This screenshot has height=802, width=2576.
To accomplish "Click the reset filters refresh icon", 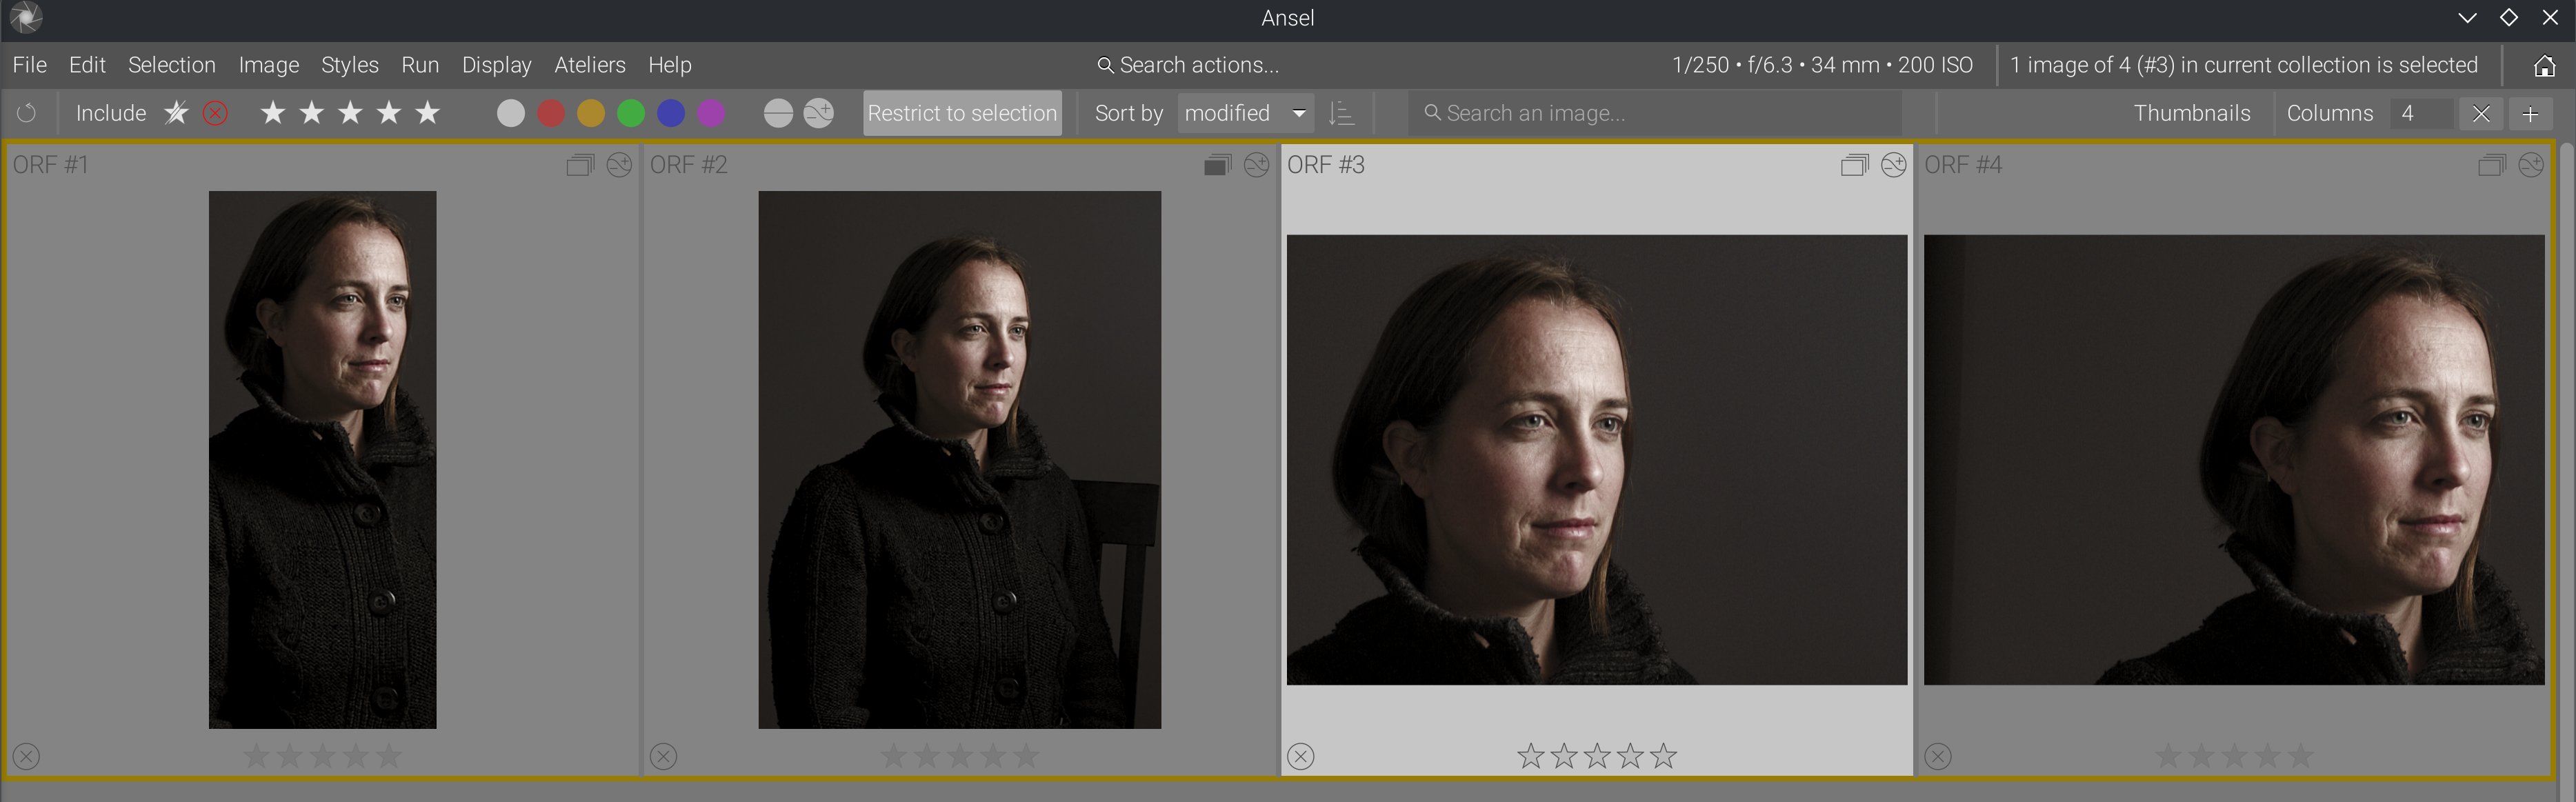I will 27,113.
